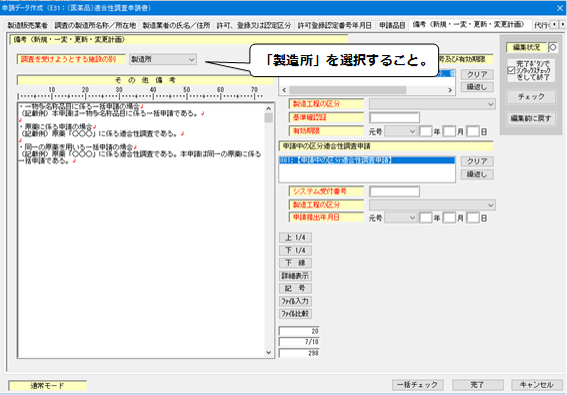
Task: Switch to 調査の製造所名称/所在地 tab
Action: tap(95, 25)
